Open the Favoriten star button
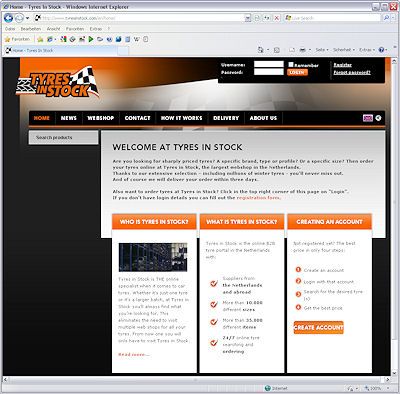Viewport: 400px width, 394px height. [x=17, y=39]
